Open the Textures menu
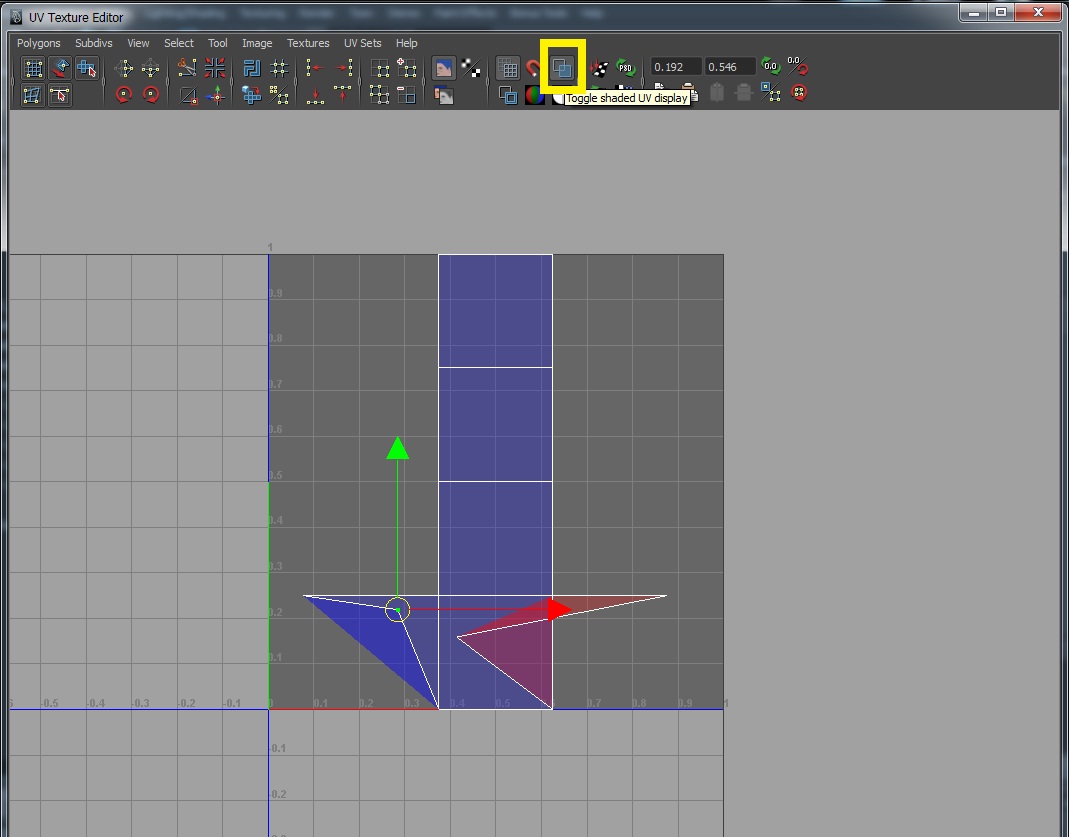1069x837 pixels. pos(308,43)
